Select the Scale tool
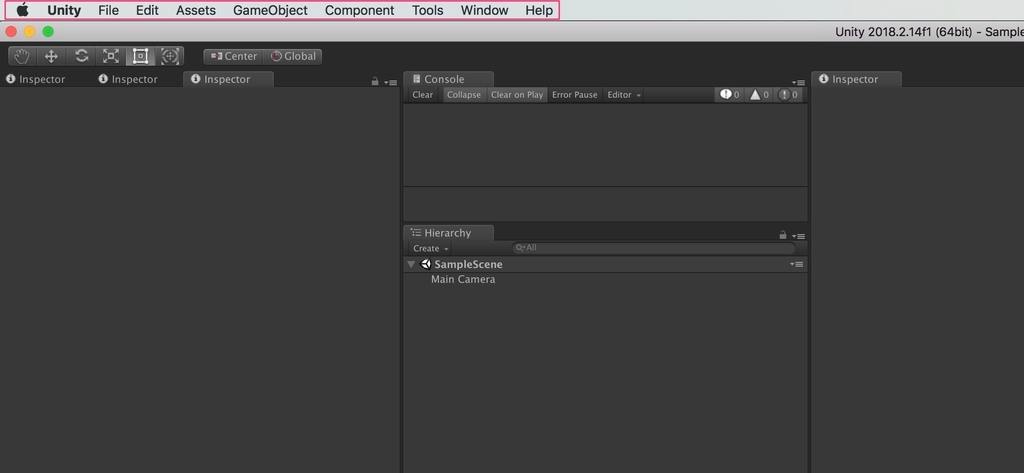1024x473 pixels. point(111,56)
